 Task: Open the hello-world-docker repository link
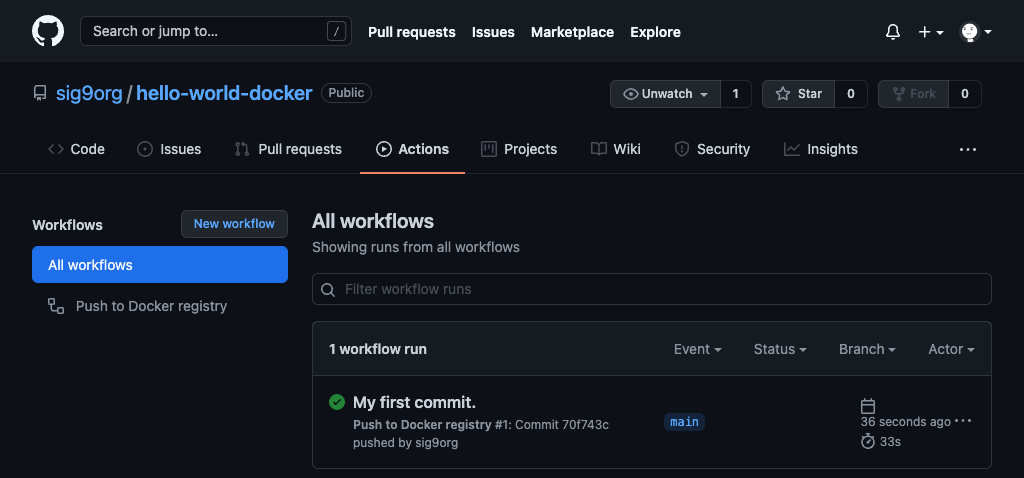click(x=224, y=93)
